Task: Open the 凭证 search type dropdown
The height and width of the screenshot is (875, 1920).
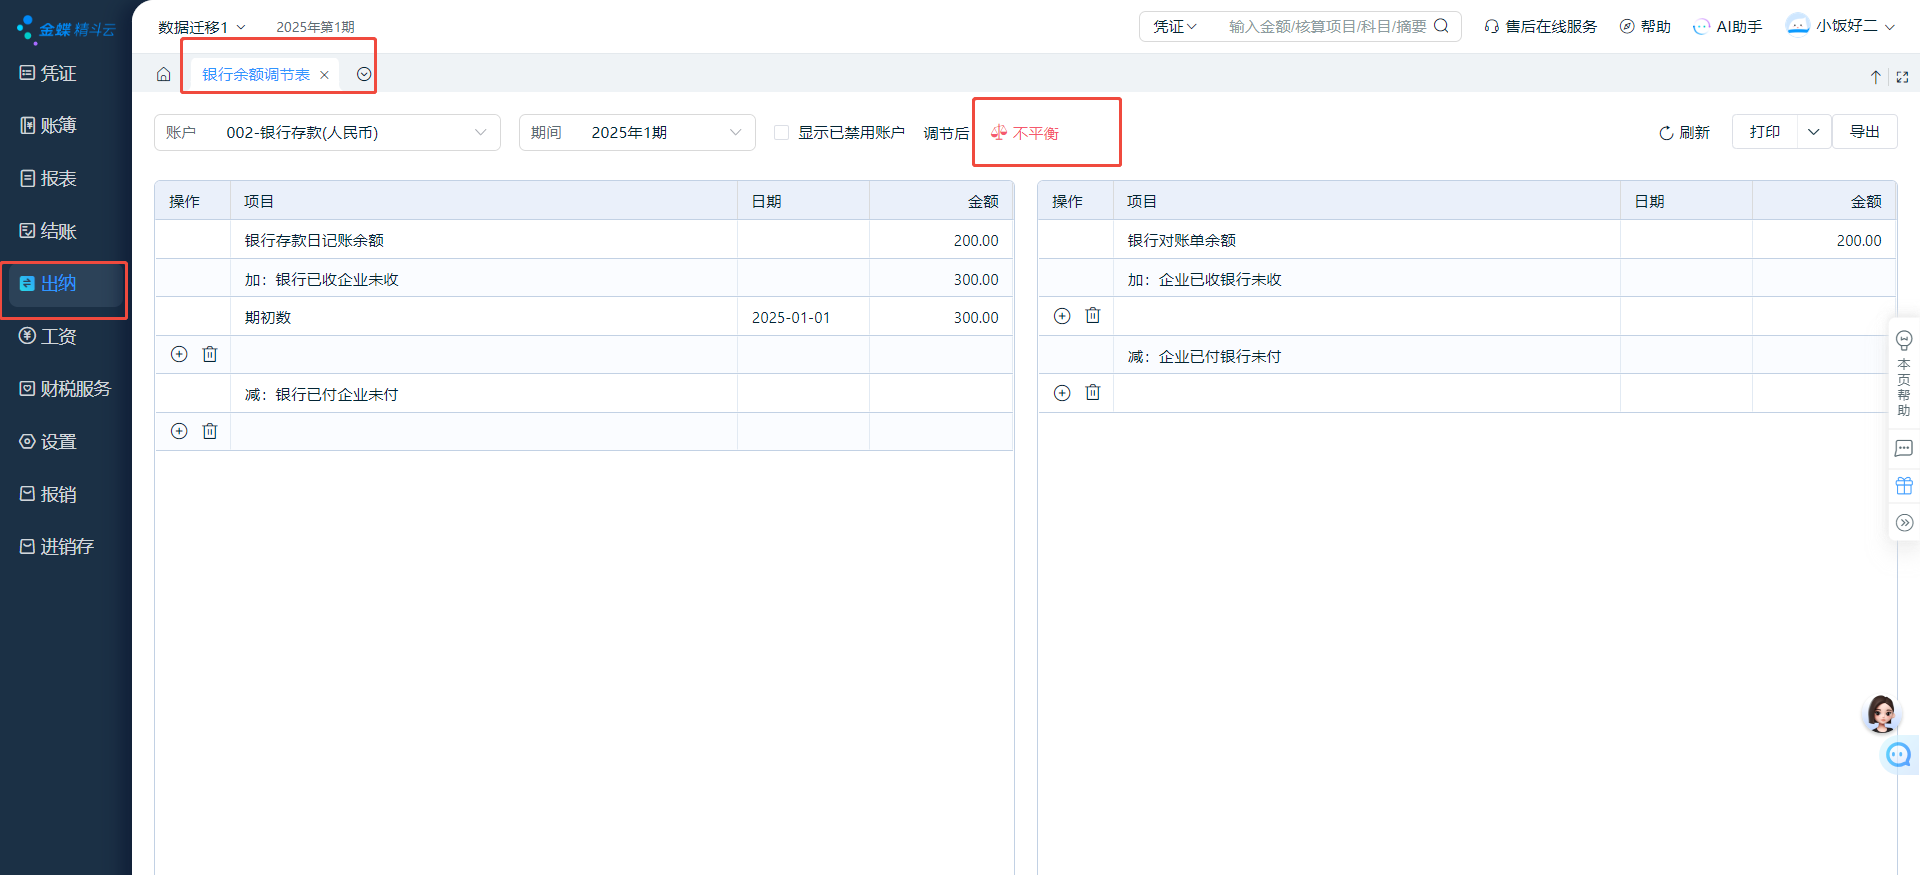Action: point(1175,27)
